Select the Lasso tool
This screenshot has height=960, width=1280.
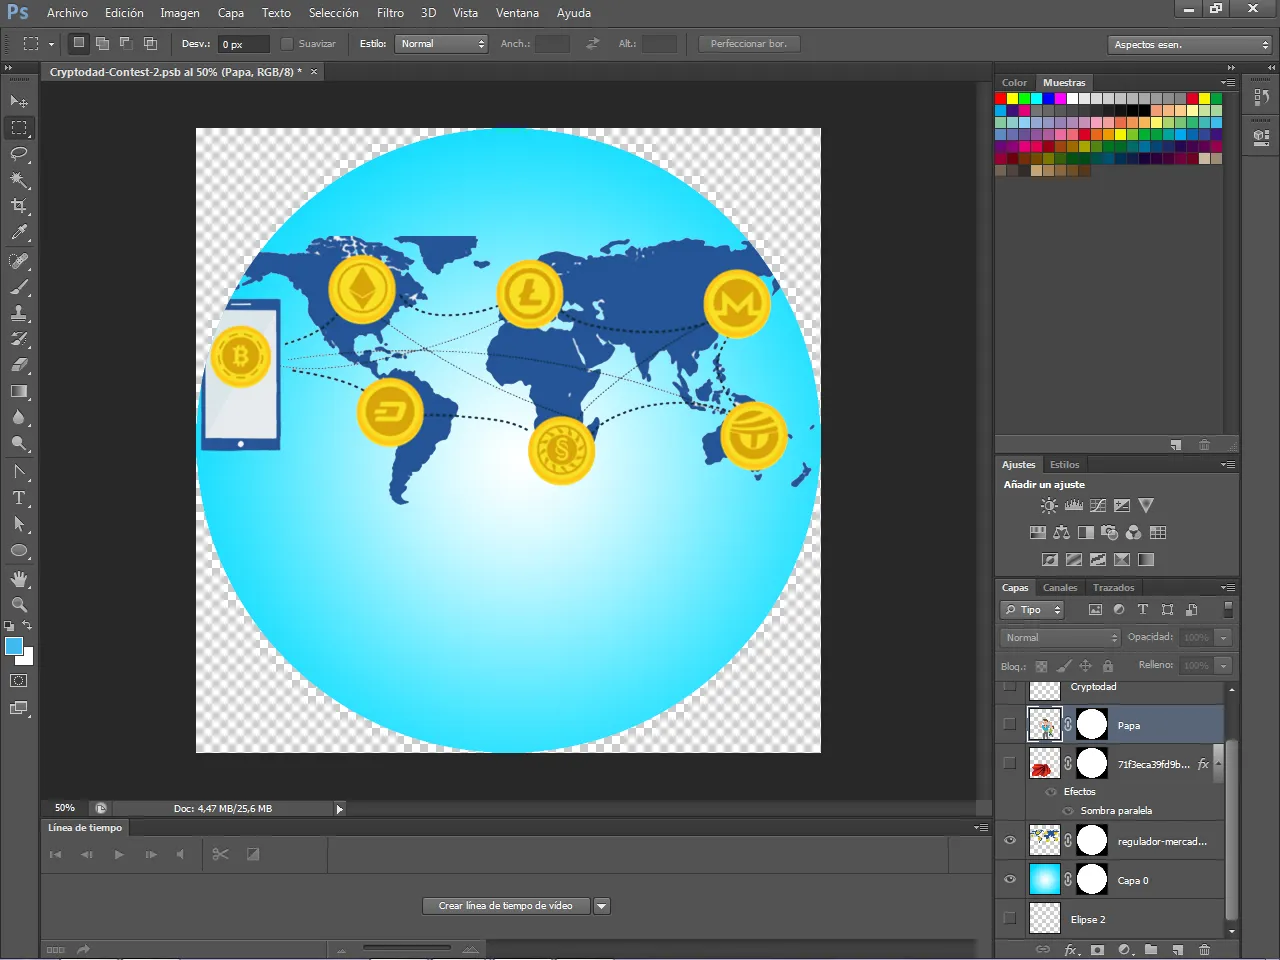tap(19, 154)
